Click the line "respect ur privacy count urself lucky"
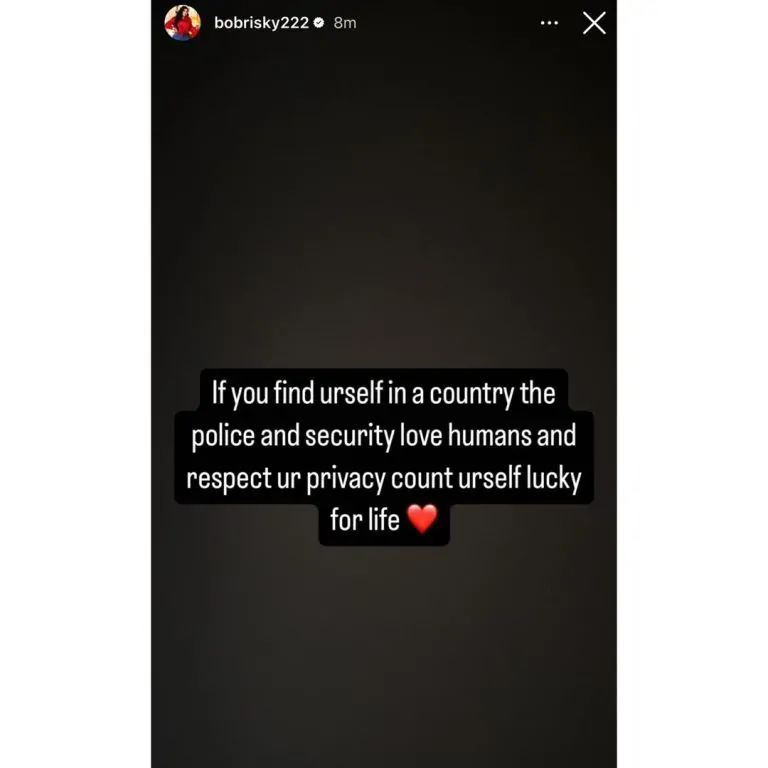 [384, 478]
